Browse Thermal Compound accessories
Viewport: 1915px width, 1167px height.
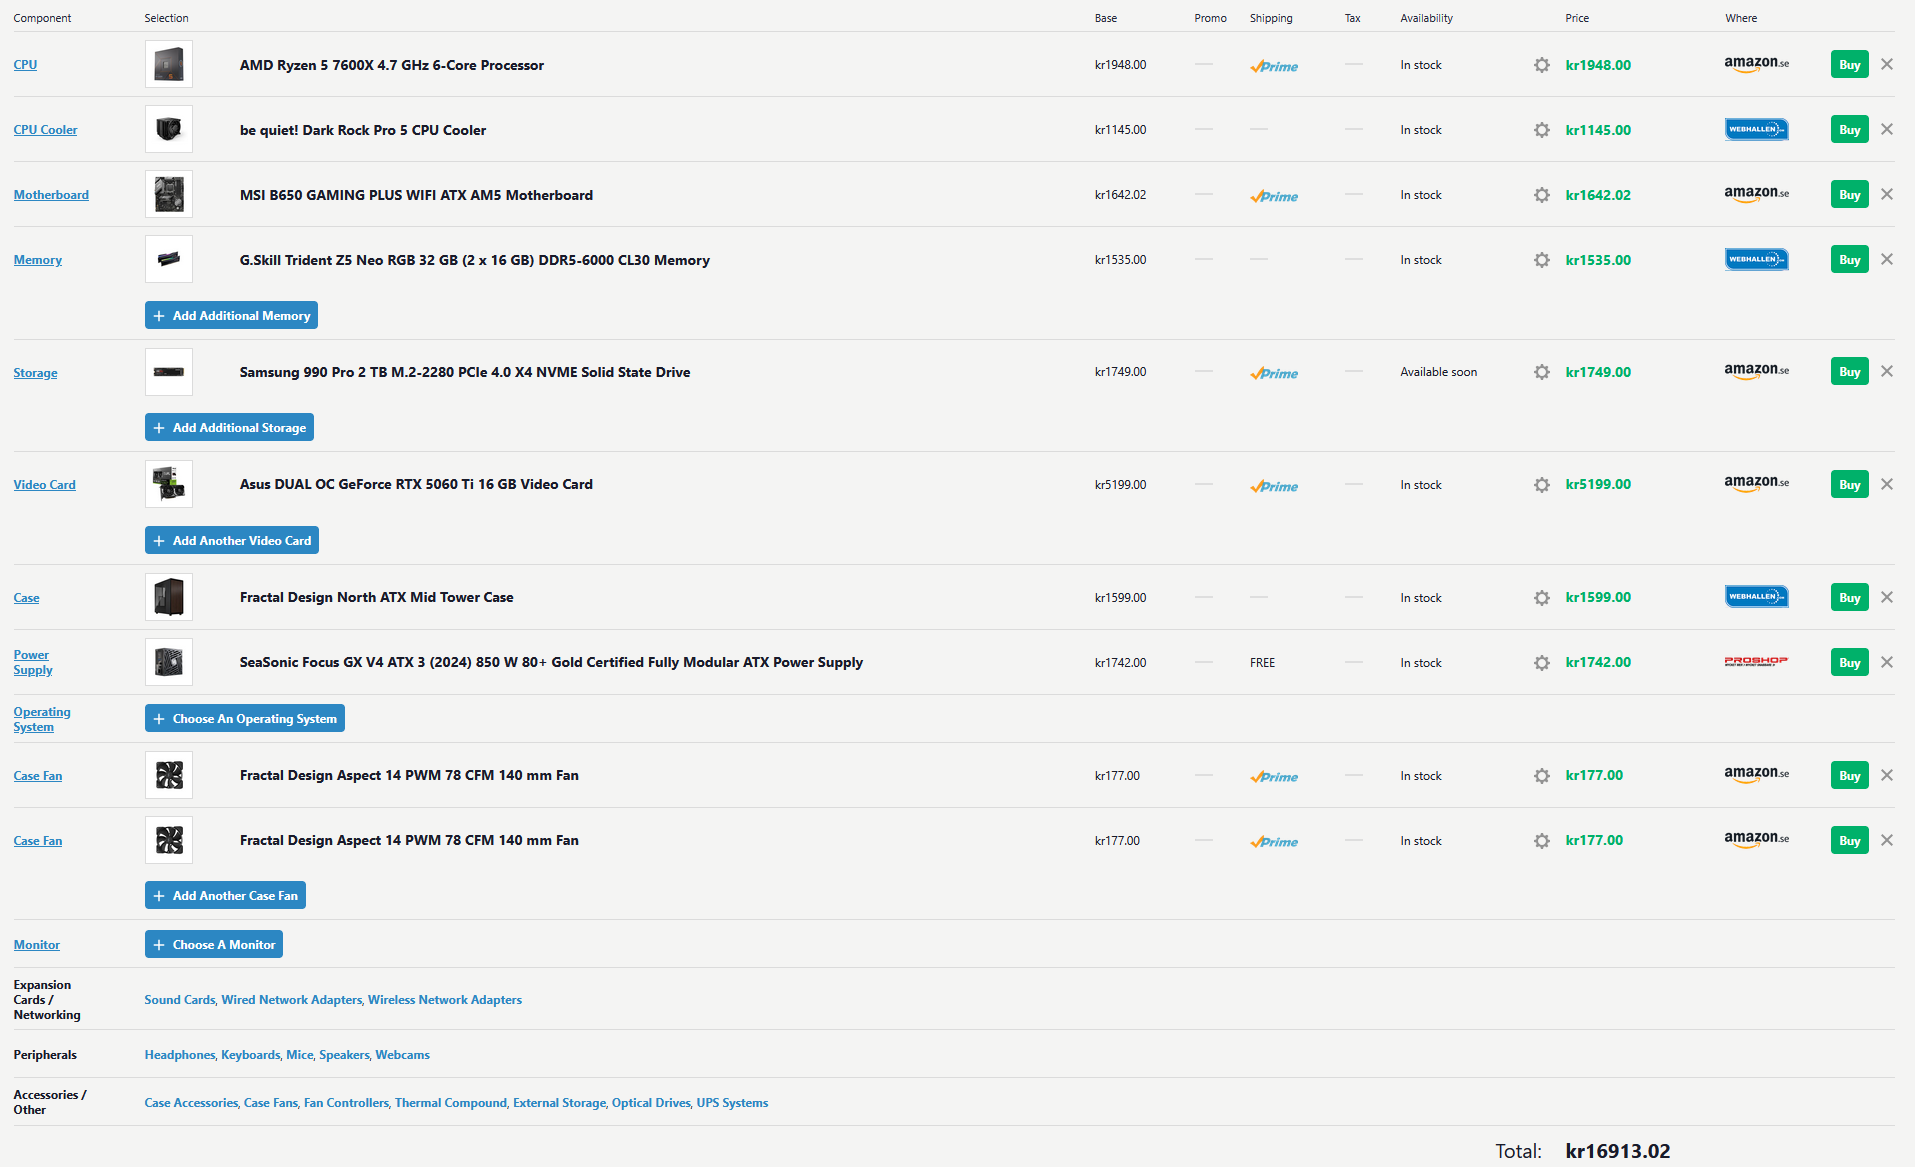coord(450,1103)
